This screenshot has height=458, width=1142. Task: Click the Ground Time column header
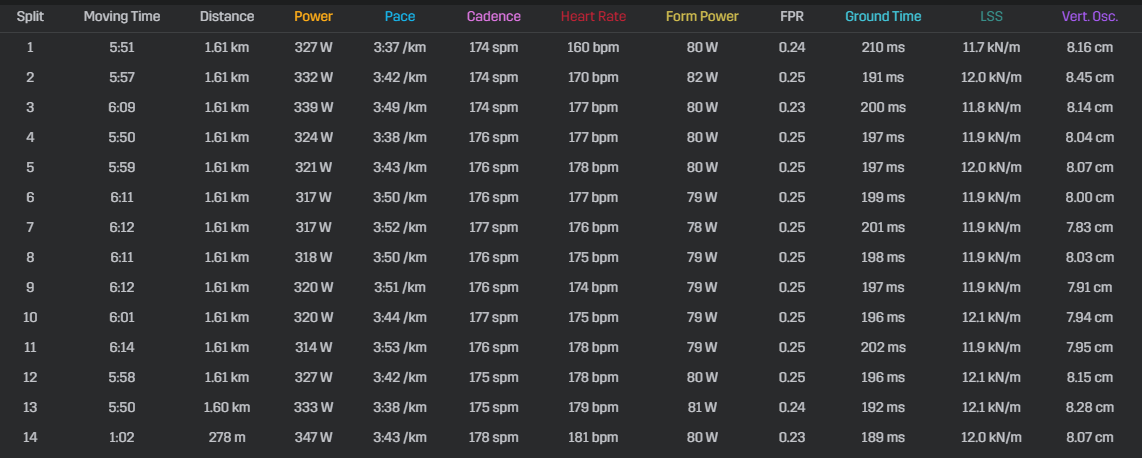pyautogui.click(x=883, y=17)
